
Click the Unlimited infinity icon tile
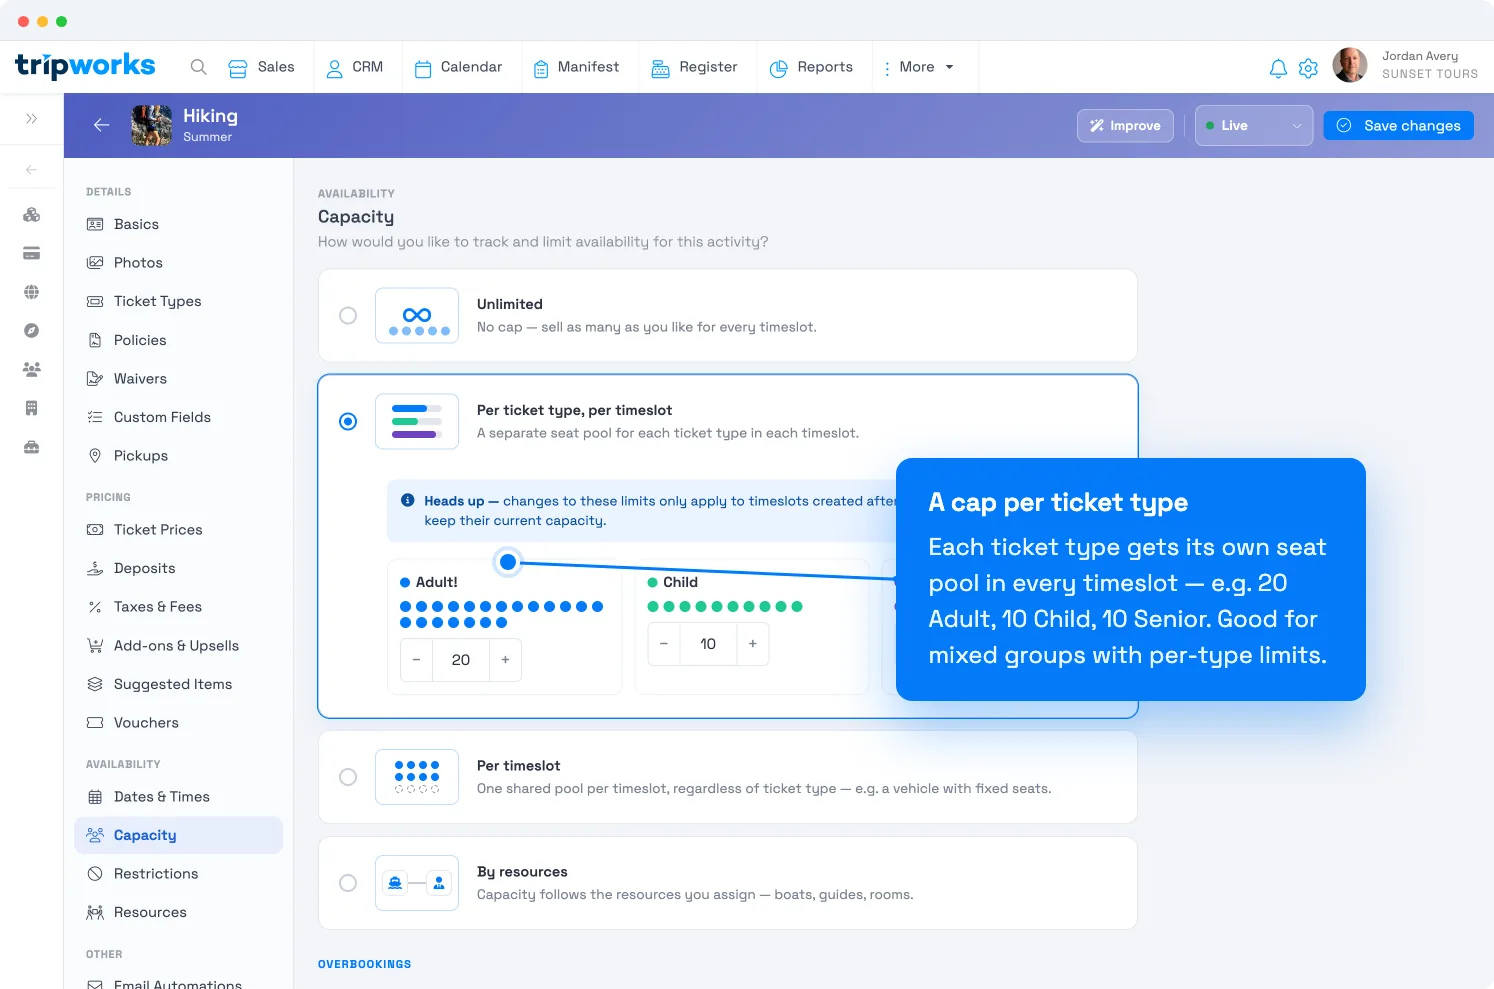417,316
